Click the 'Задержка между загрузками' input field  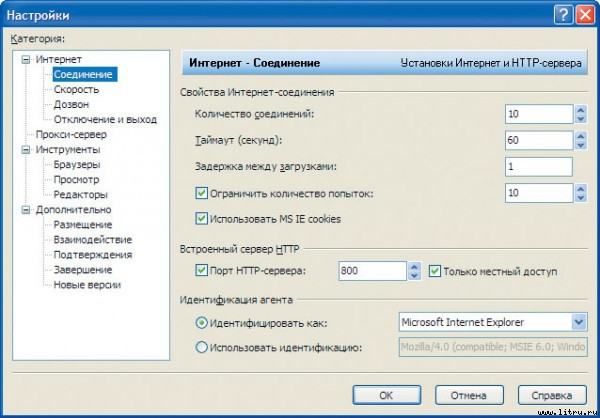tap(538, 166)
